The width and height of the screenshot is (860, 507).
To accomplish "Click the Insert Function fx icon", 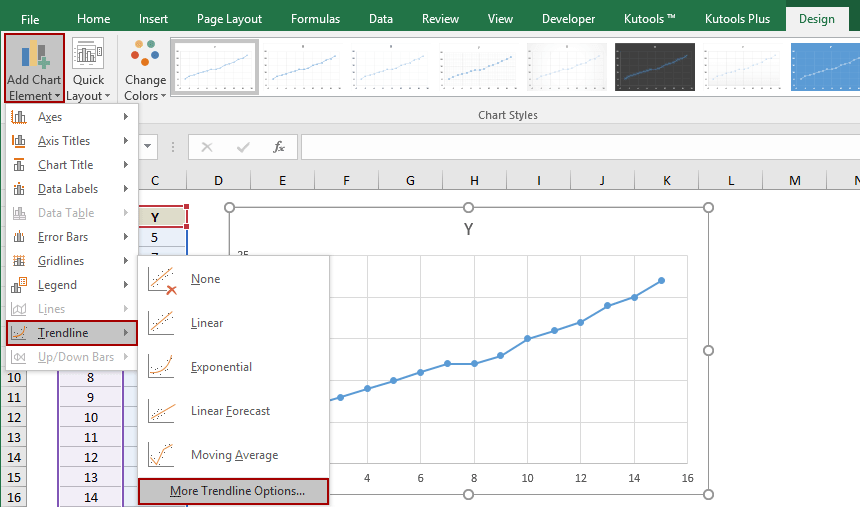I will pyautogui.click(x=279, y=147).
